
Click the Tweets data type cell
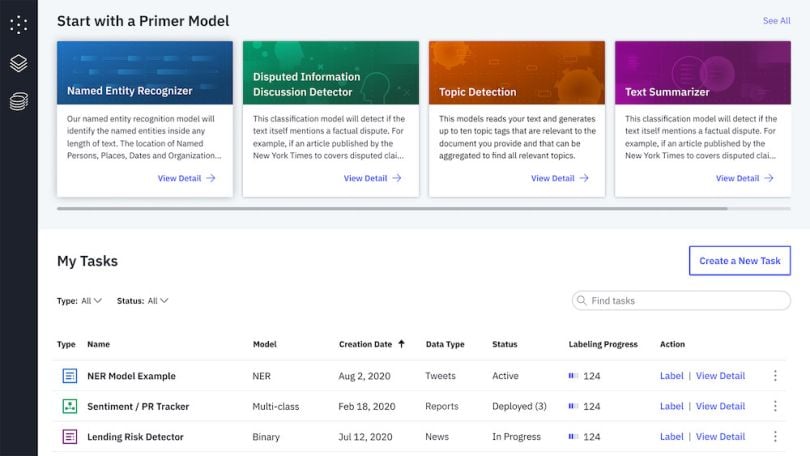coord(440,376)
